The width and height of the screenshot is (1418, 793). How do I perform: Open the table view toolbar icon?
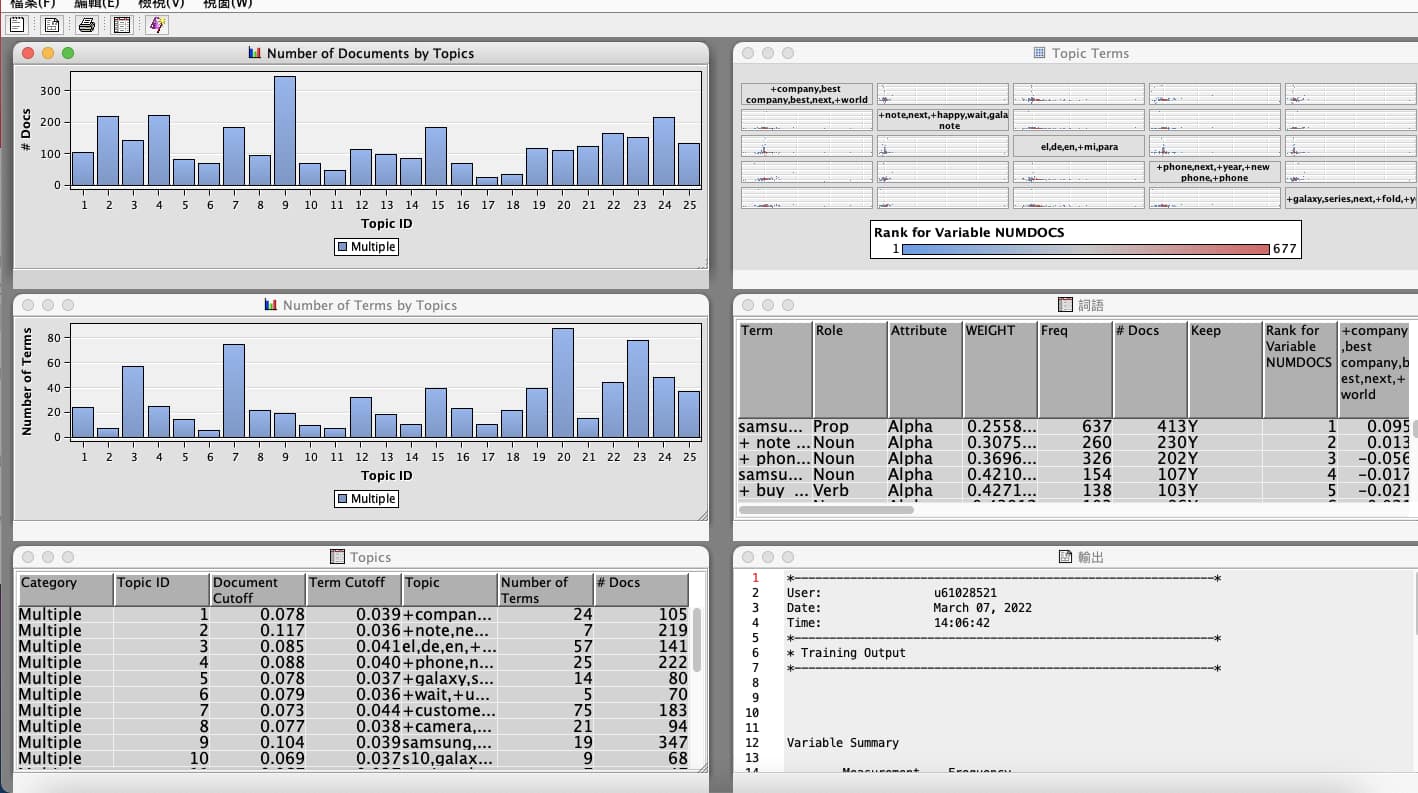[x=122, y=25]
